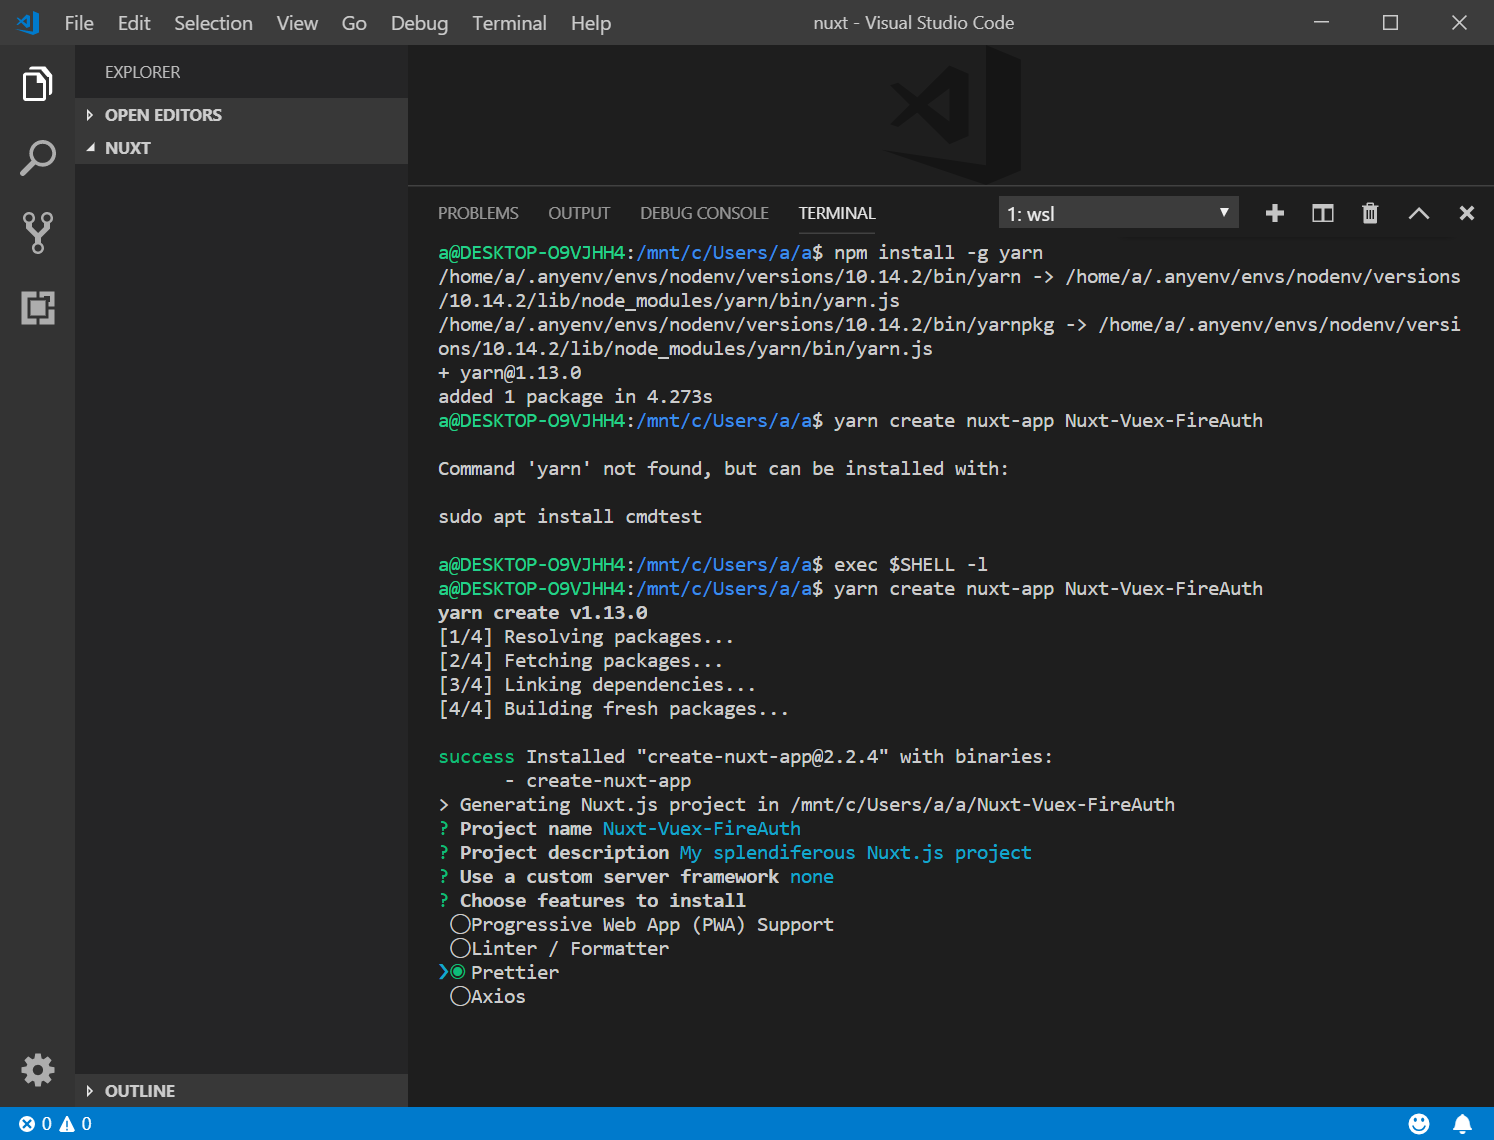Image resolution: width=1494 pixels, height=1140 pixels.
Task: Click 'Generating Nuxt.js project in' line
Action: 806,804
